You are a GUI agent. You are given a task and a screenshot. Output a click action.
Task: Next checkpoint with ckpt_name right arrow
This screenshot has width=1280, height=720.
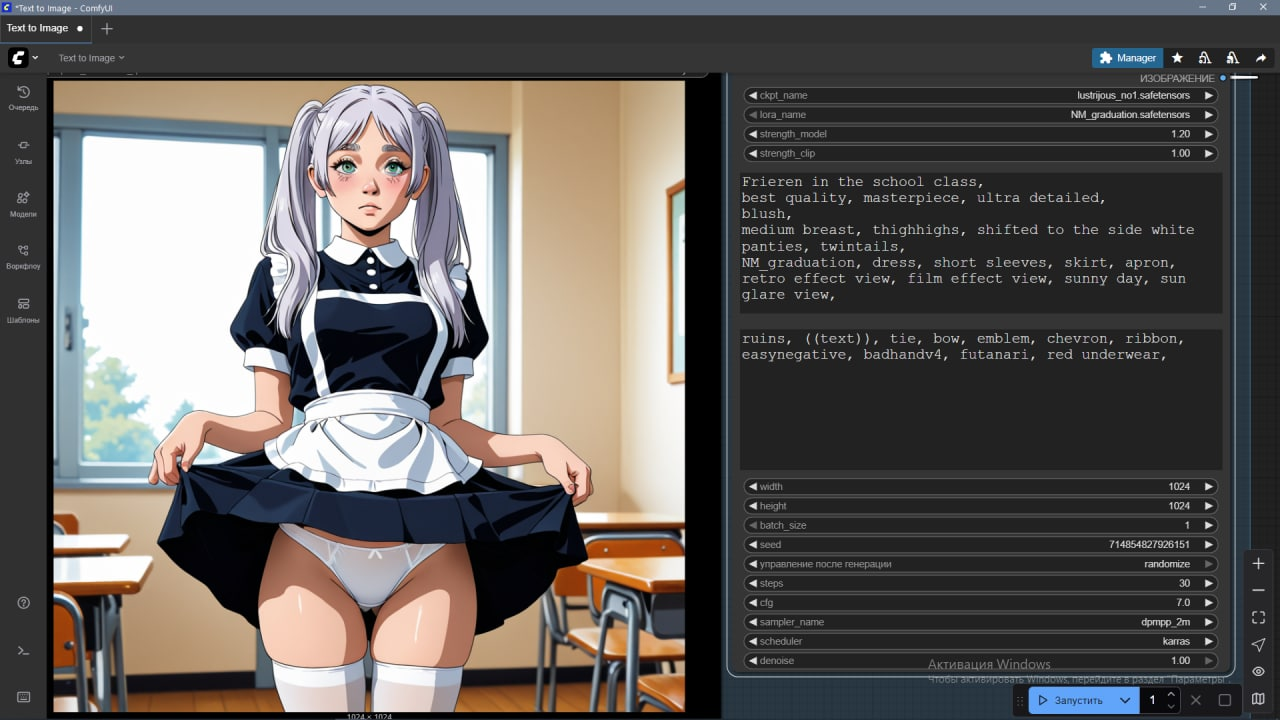click(x=1208, y=96)
